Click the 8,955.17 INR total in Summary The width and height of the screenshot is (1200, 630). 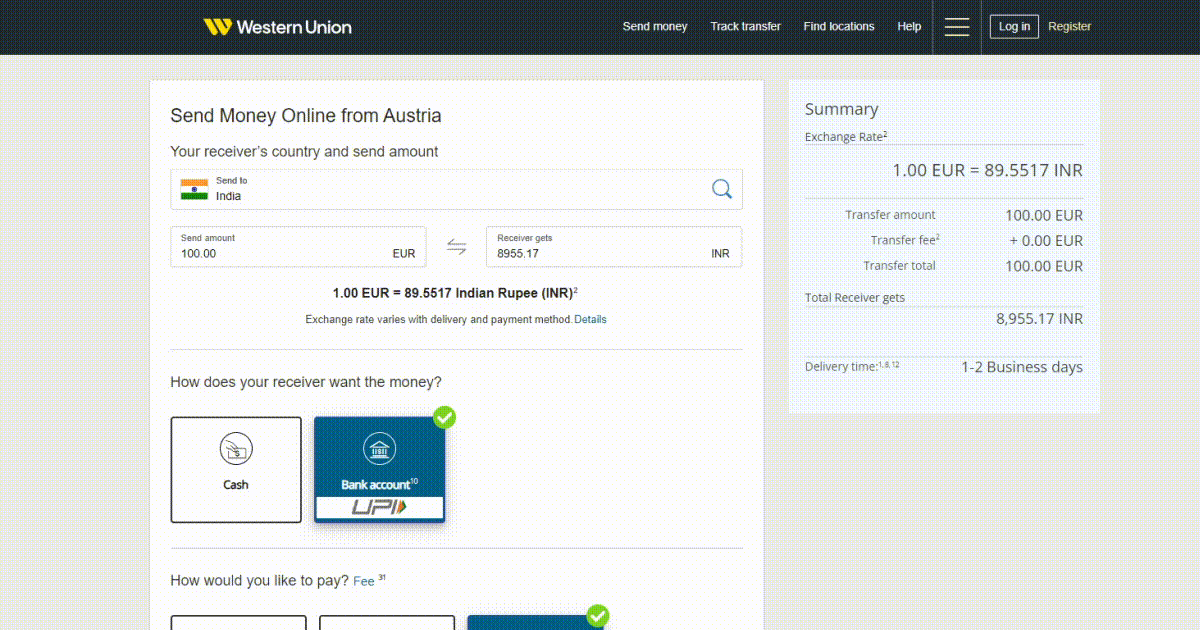click(x=1039, y=319)
